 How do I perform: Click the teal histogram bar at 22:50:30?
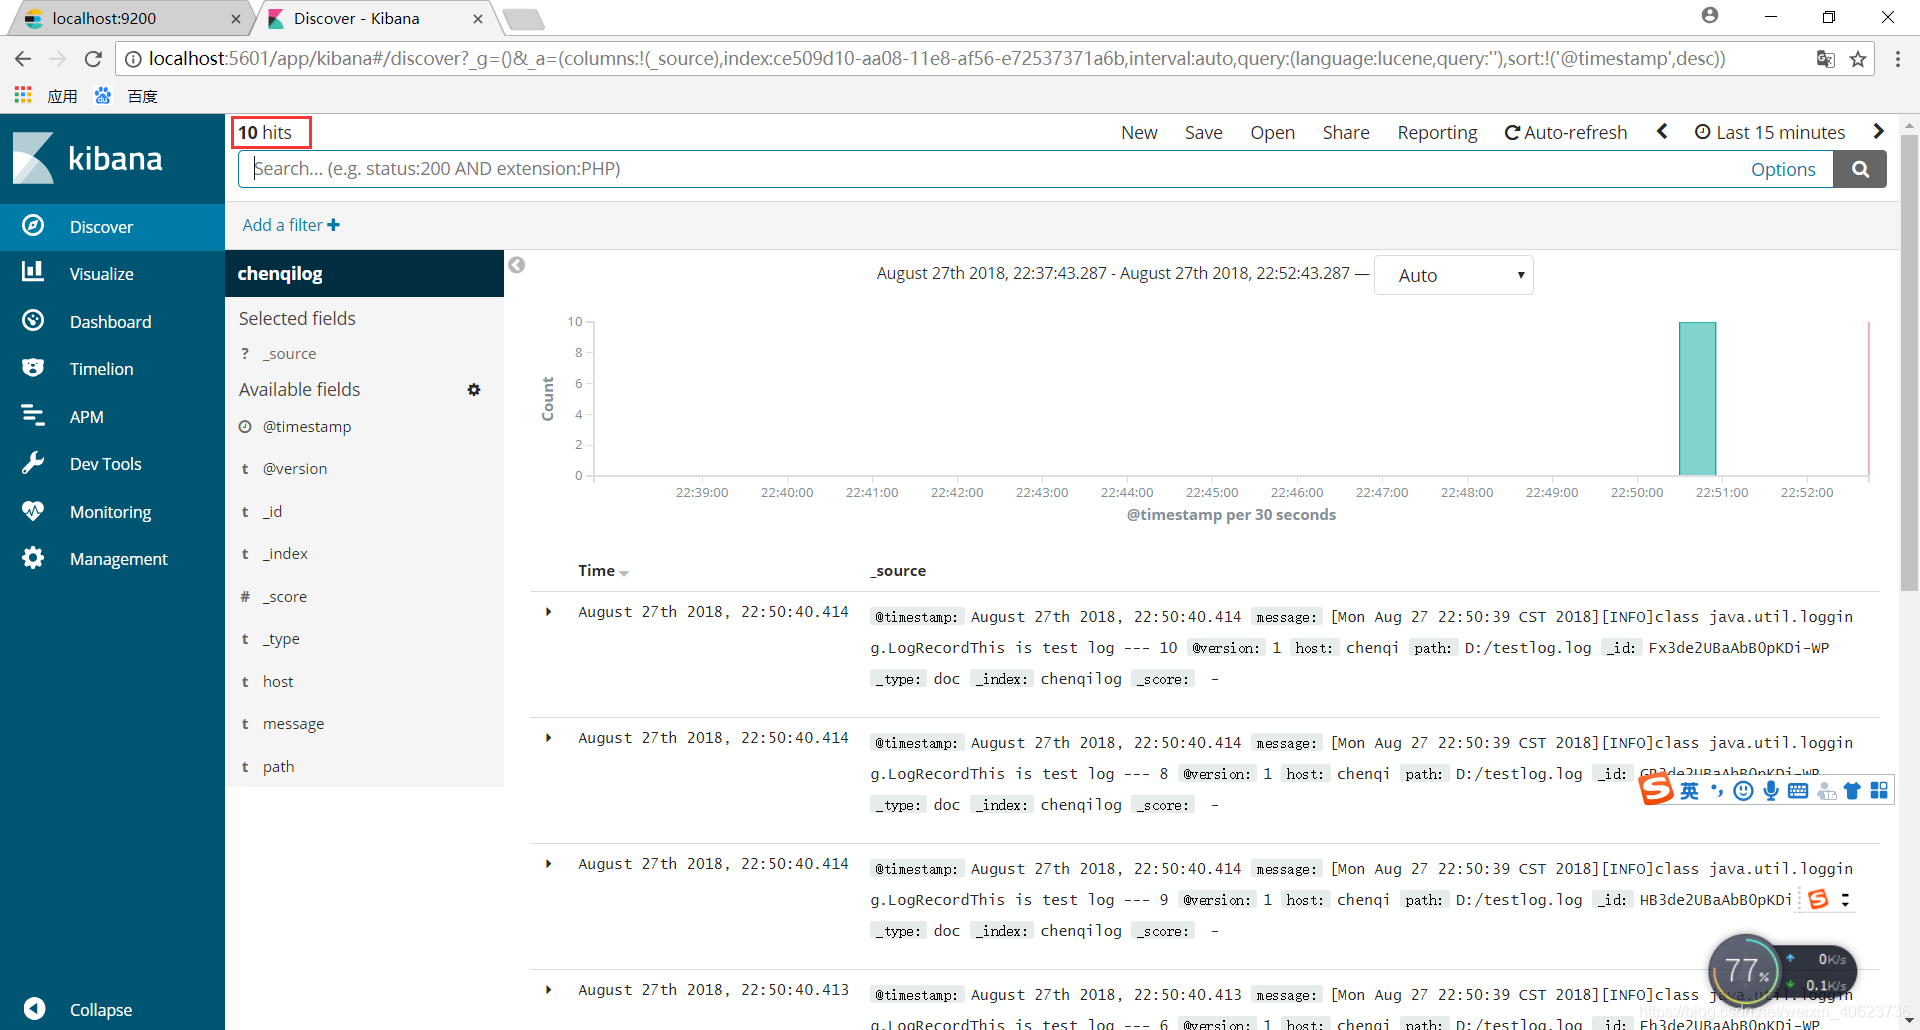1697,398
